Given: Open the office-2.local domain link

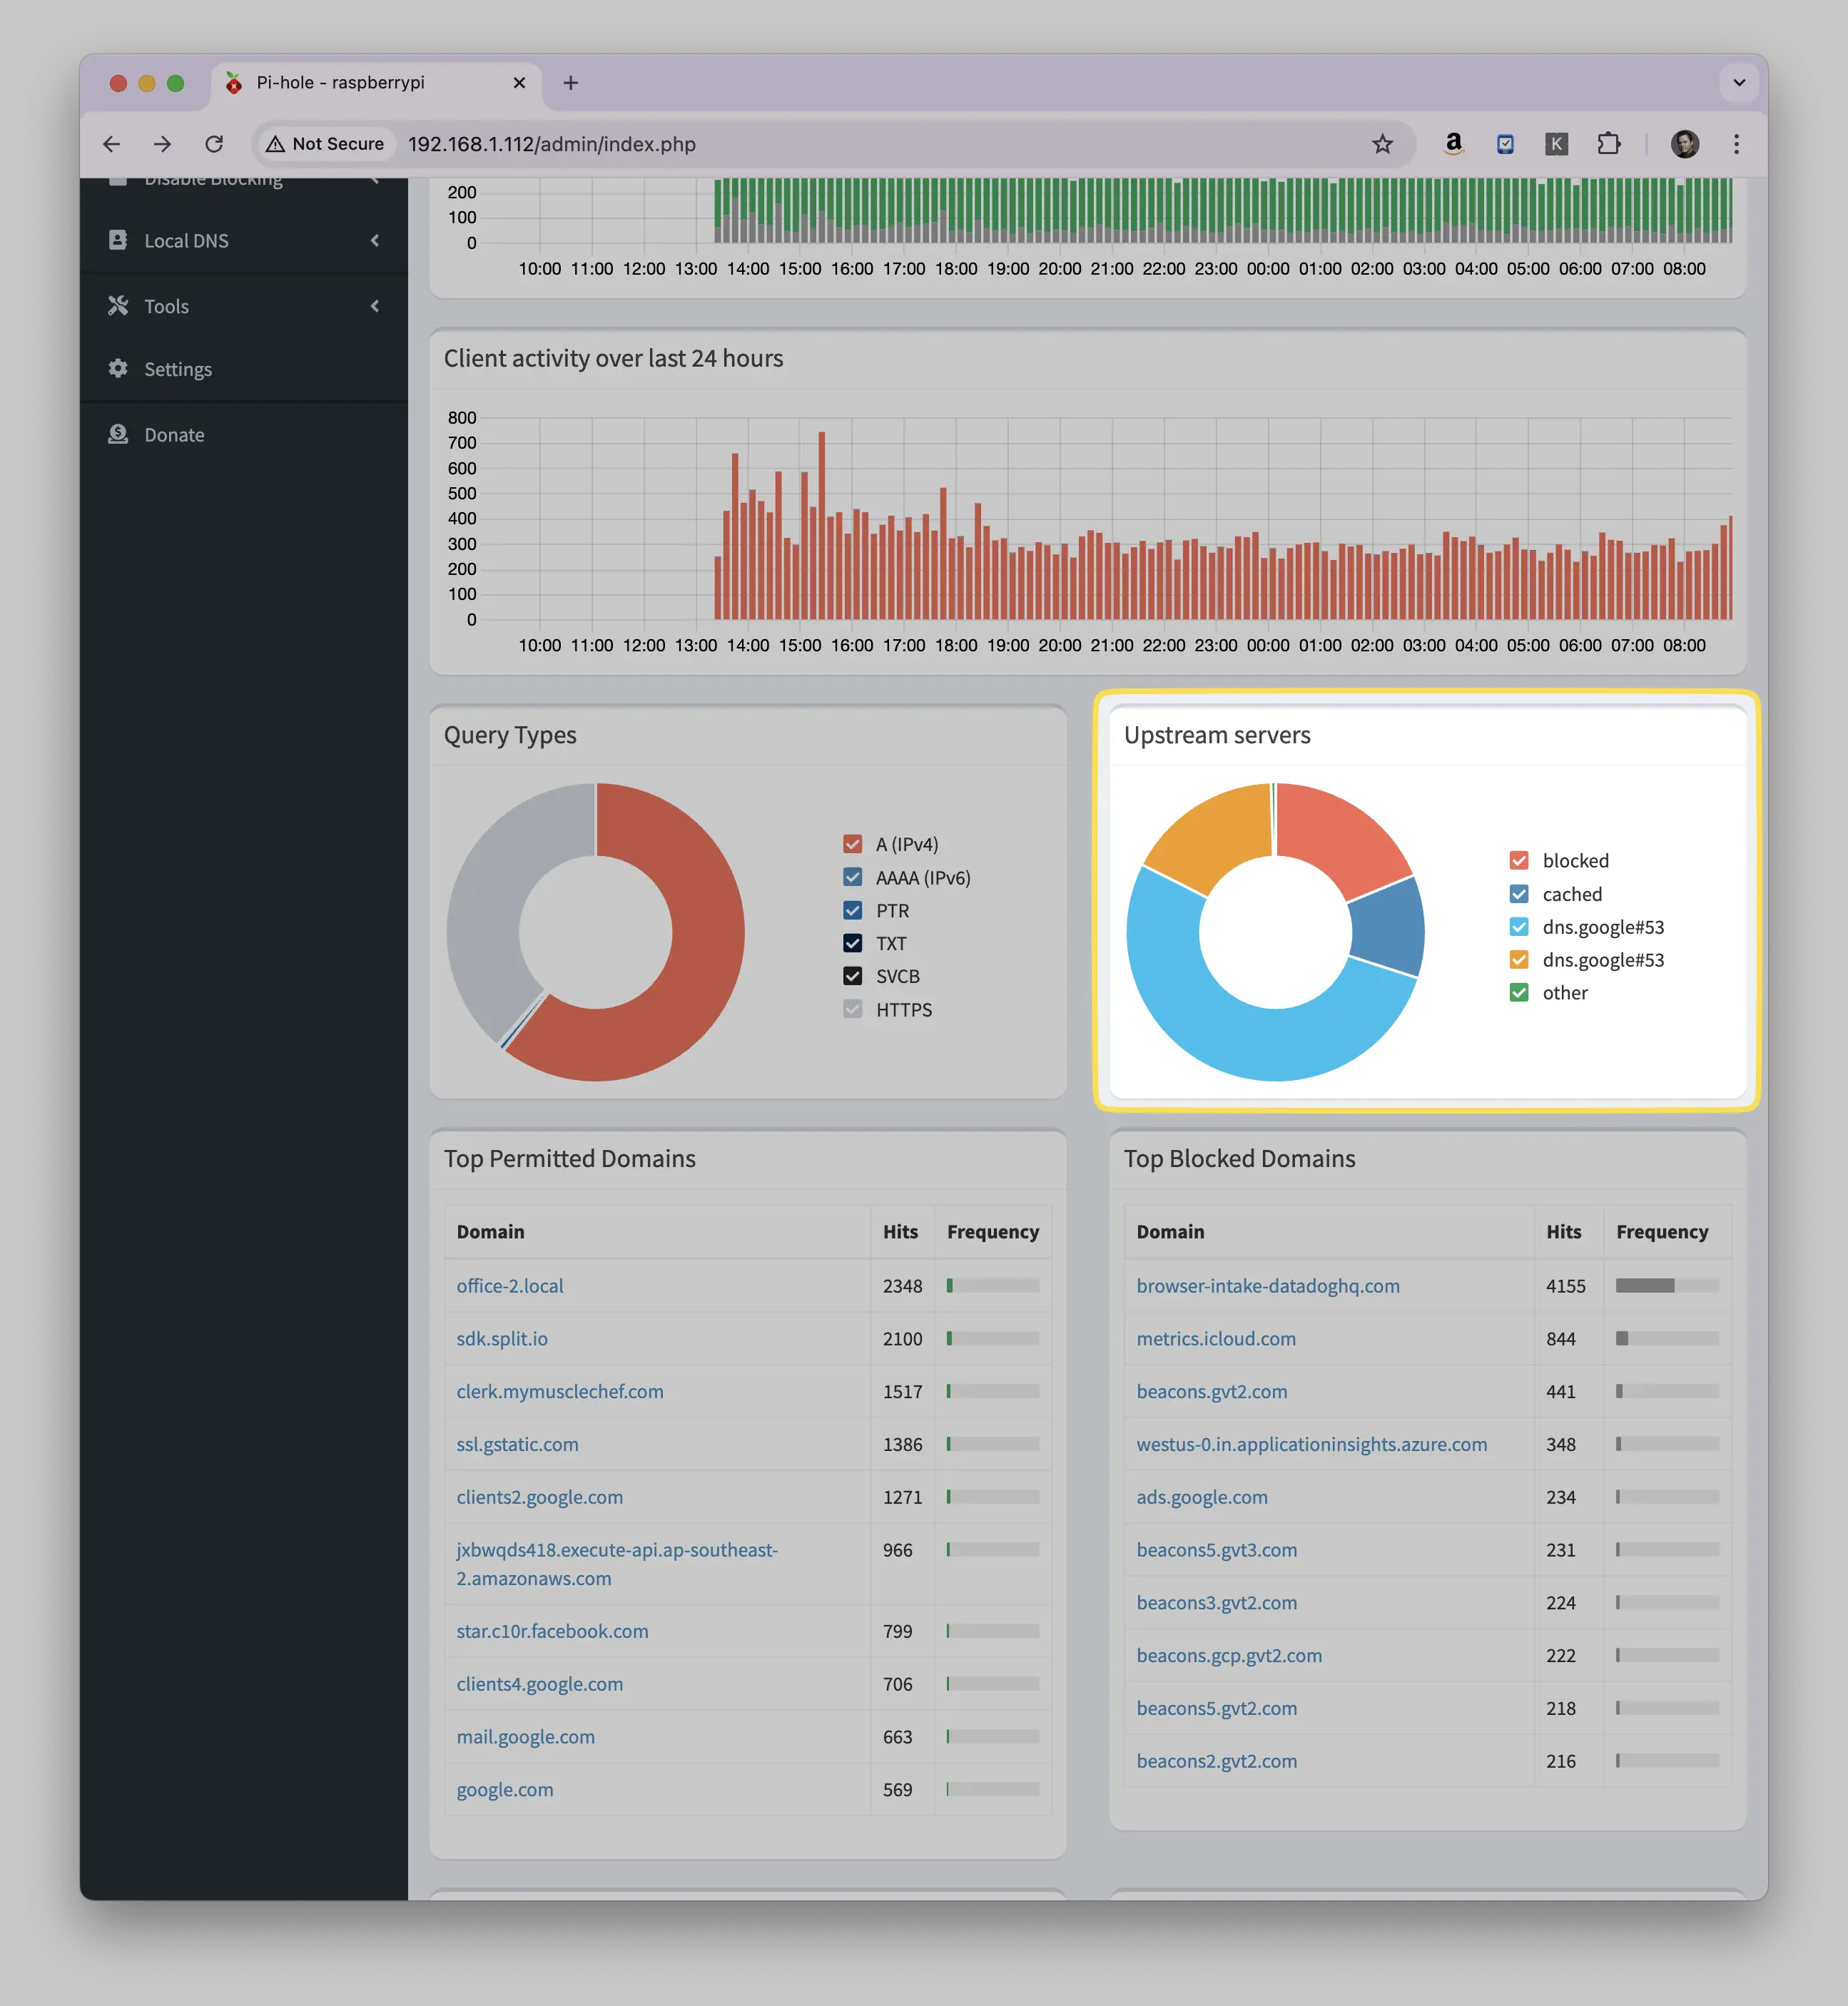Looking at the screenshot, I should pos(510,1286).
